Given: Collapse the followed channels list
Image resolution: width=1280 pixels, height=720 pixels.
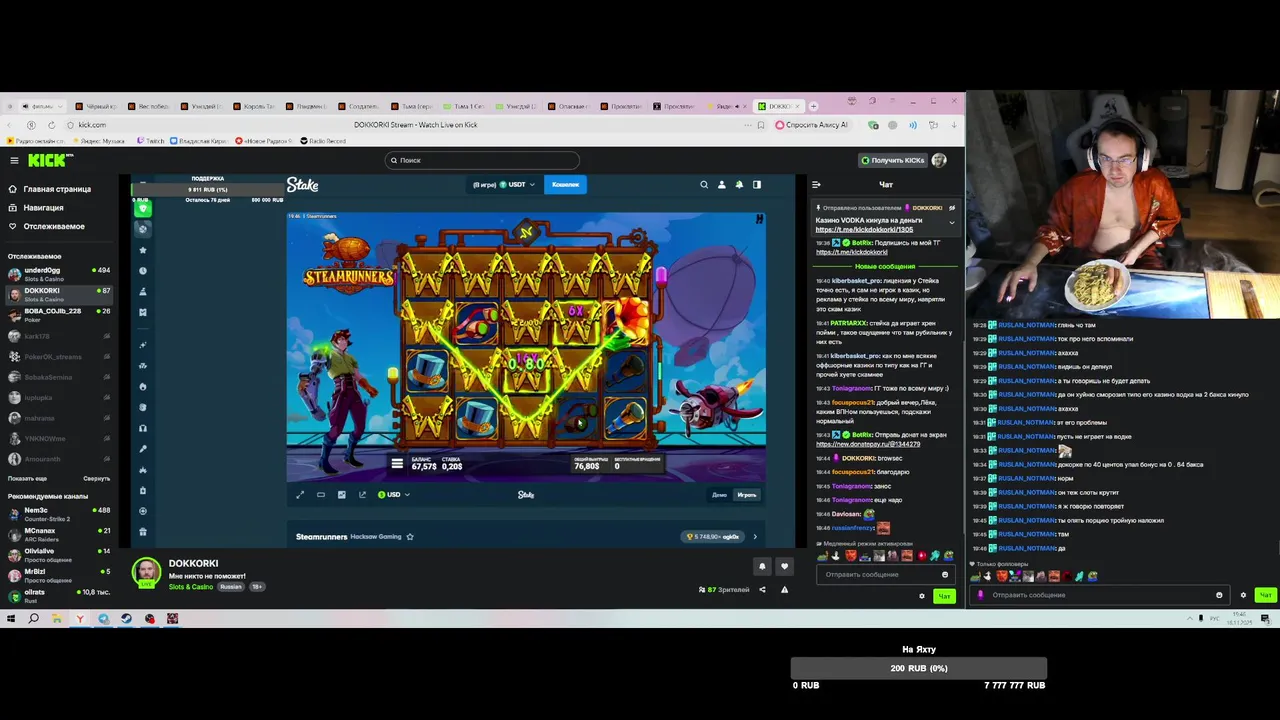Looking at the screenshot, I should point(97,478).
